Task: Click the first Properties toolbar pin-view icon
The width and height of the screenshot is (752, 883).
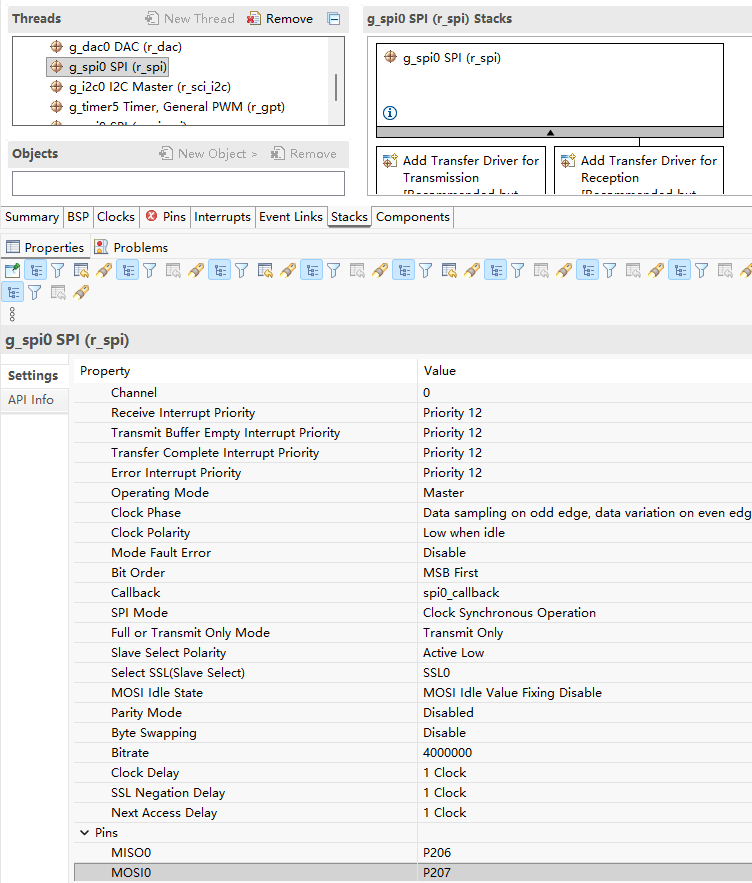Action: point(12,270)
